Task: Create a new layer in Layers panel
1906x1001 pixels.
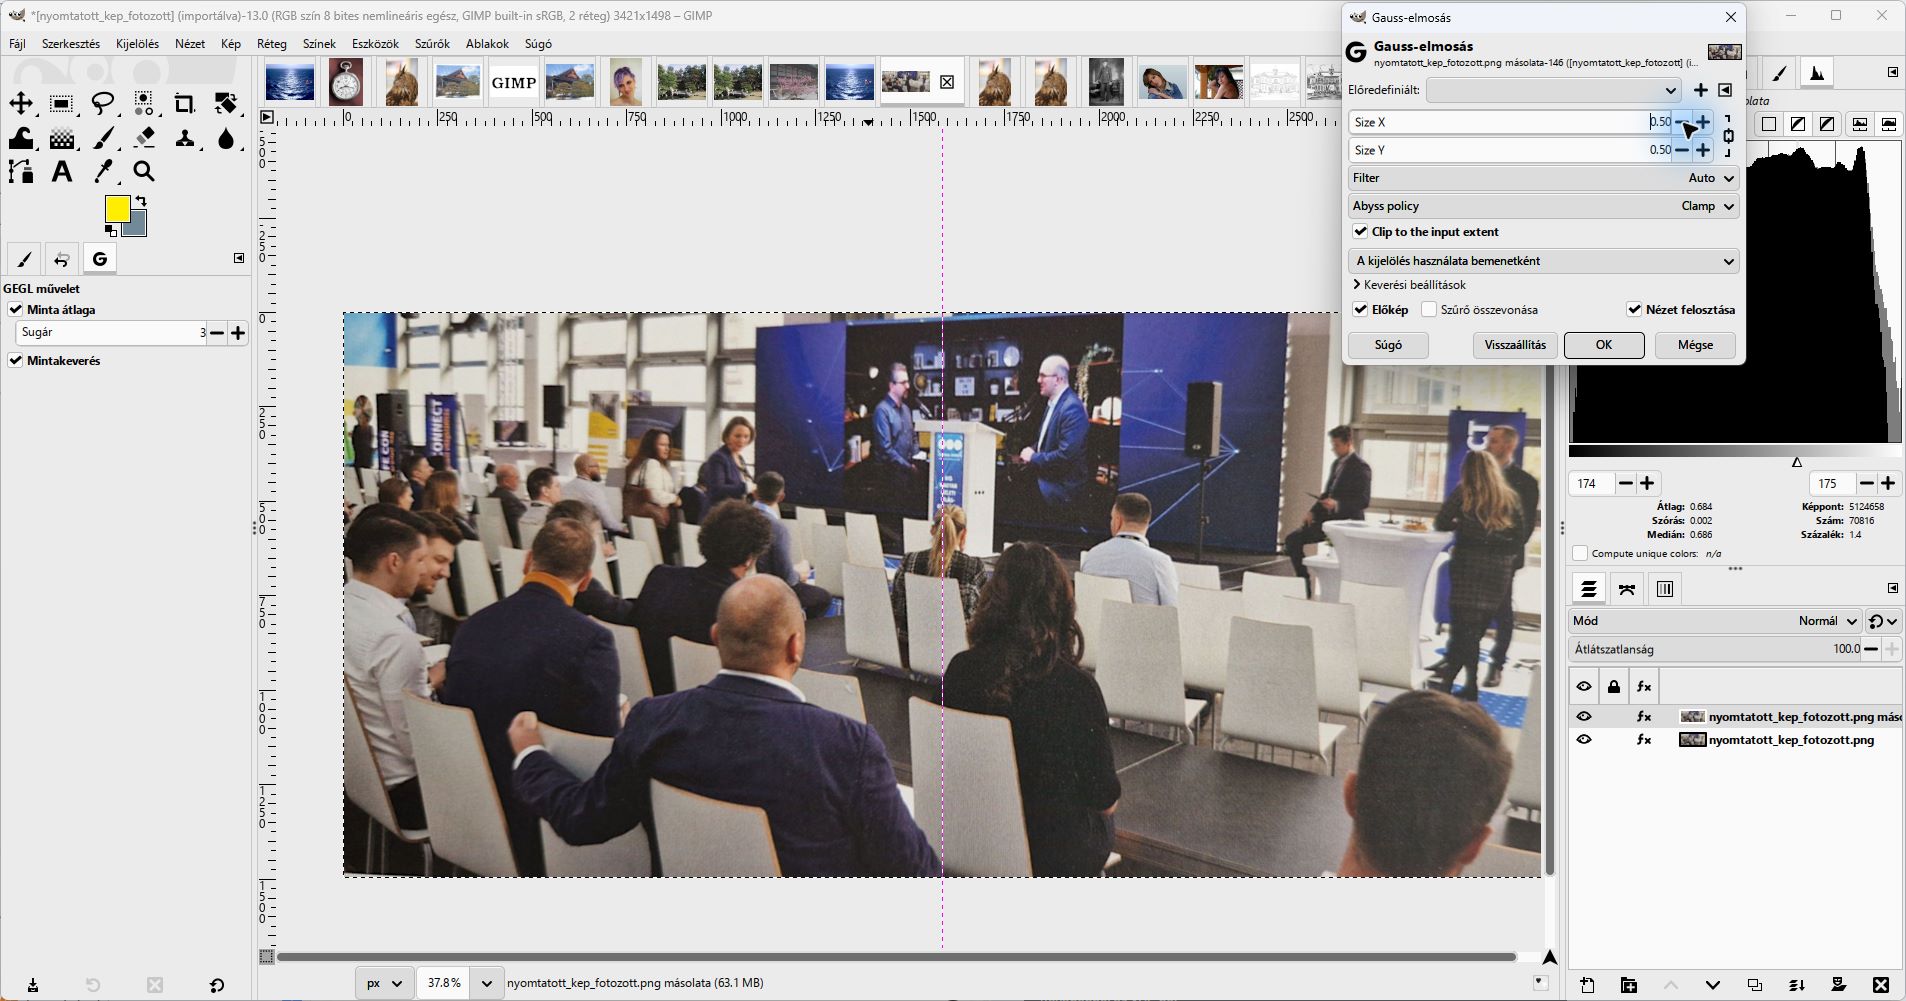Action: tap(1587, 985)
